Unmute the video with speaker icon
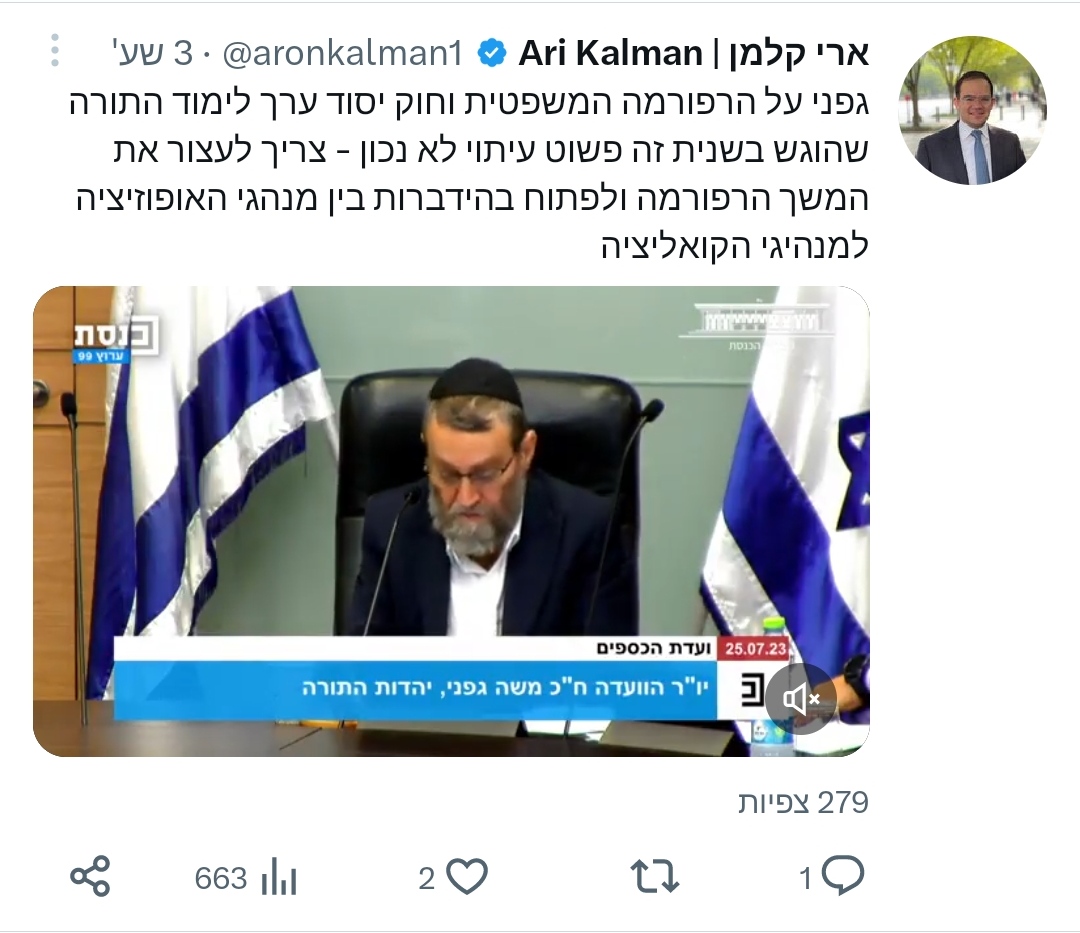The width and height of the screenshot is (1080, 933). [800, 699]
